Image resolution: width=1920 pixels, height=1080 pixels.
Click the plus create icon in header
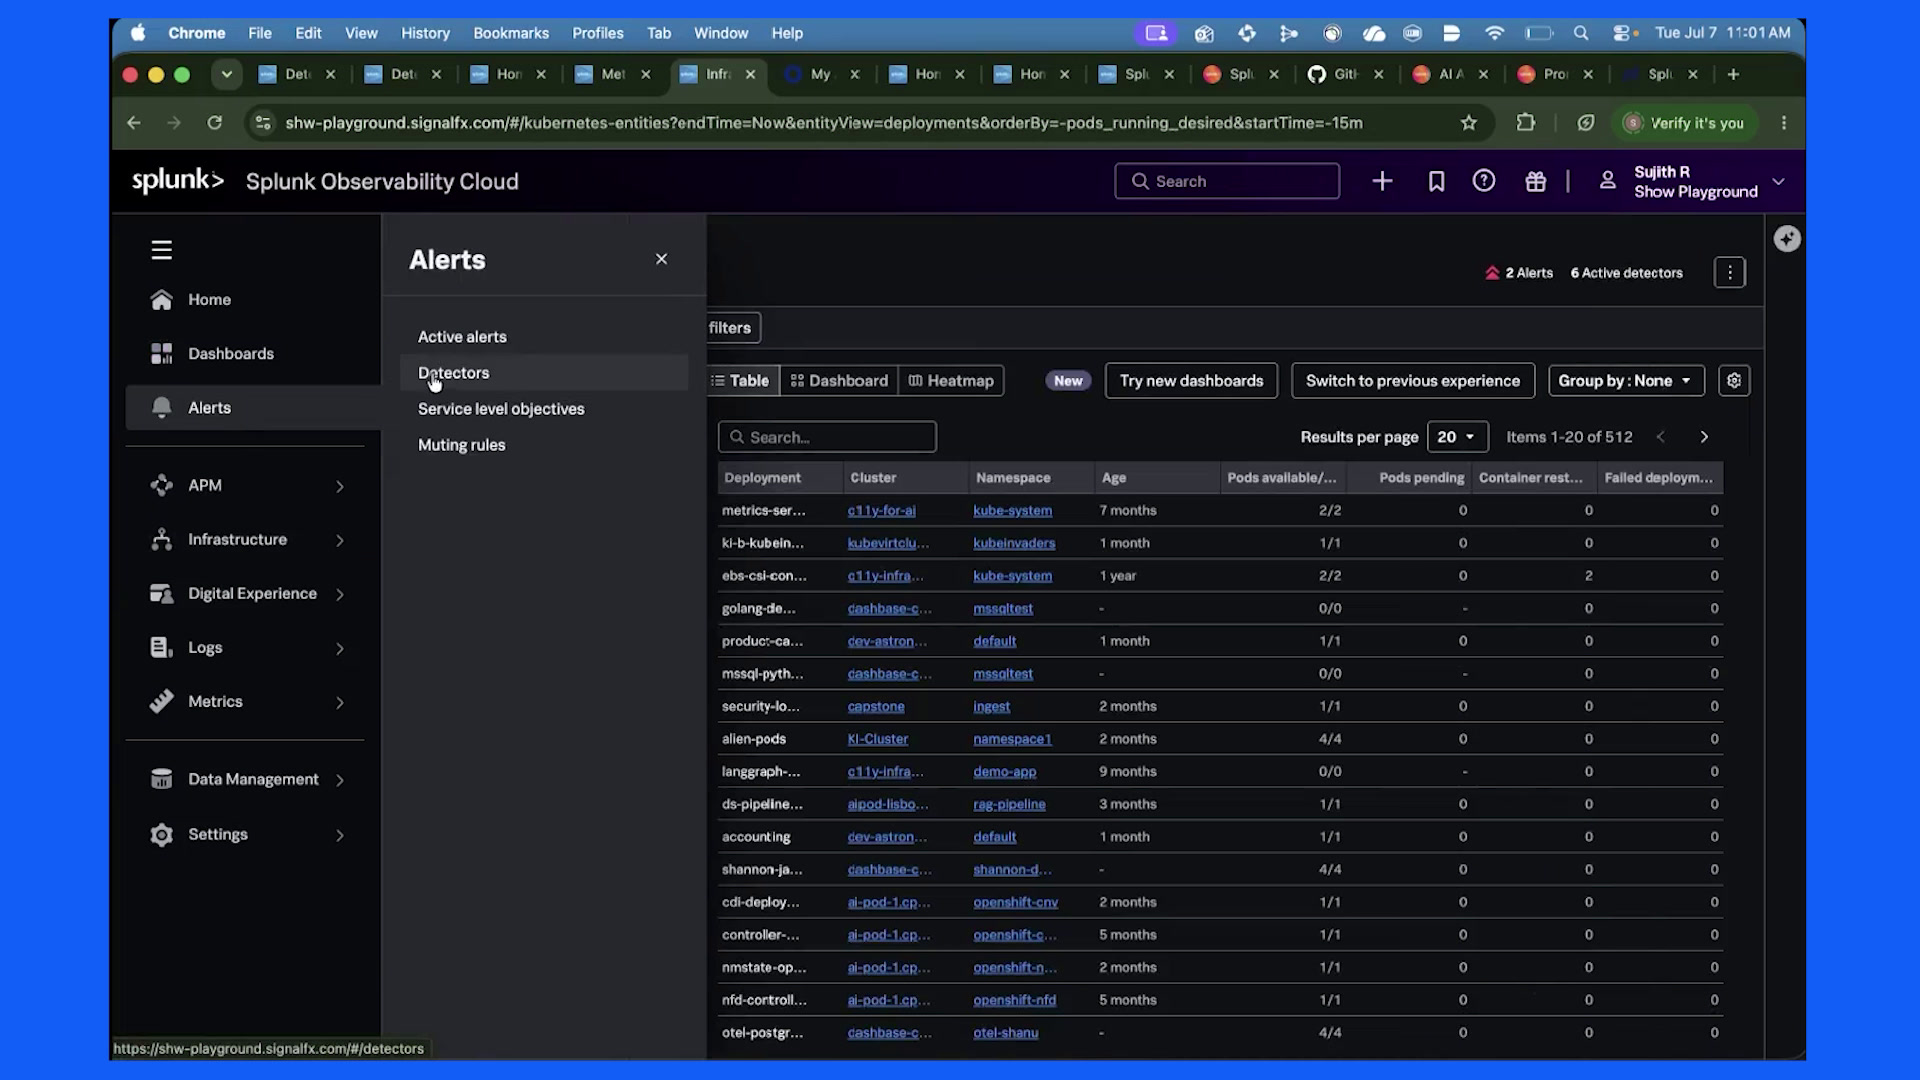1382,181
